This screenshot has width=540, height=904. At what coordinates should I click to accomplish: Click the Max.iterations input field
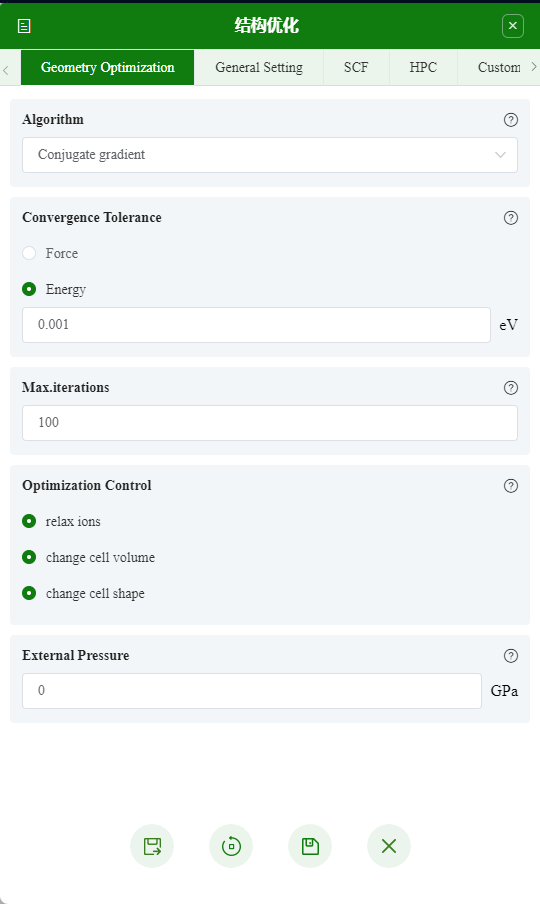(x=270, y=423)
